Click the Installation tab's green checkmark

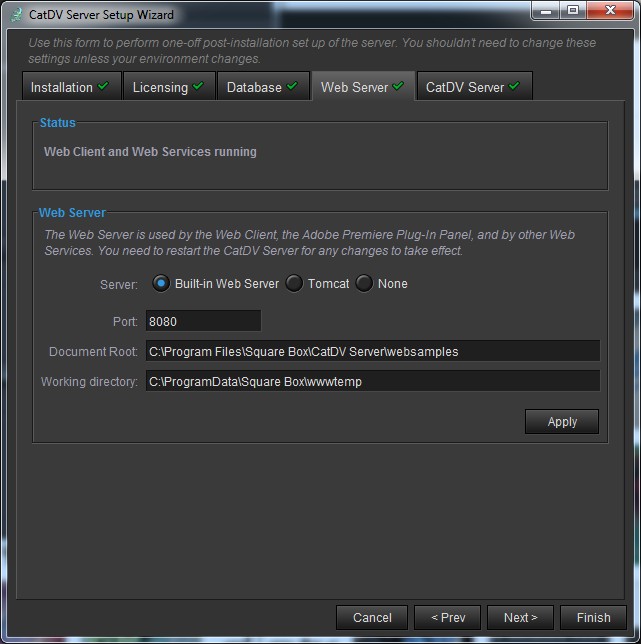103,86
